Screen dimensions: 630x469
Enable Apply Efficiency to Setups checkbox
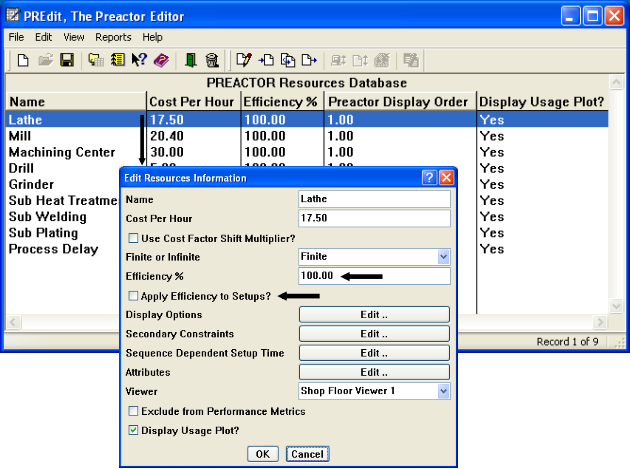click(133, 296)
